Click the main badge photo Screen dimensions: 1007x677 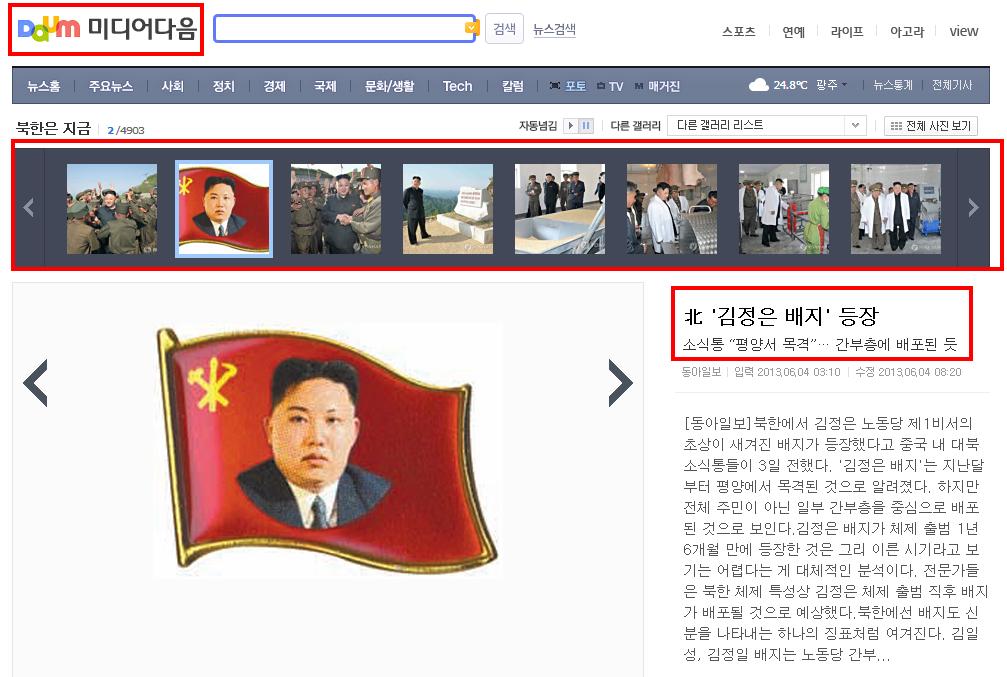(328, 451)
